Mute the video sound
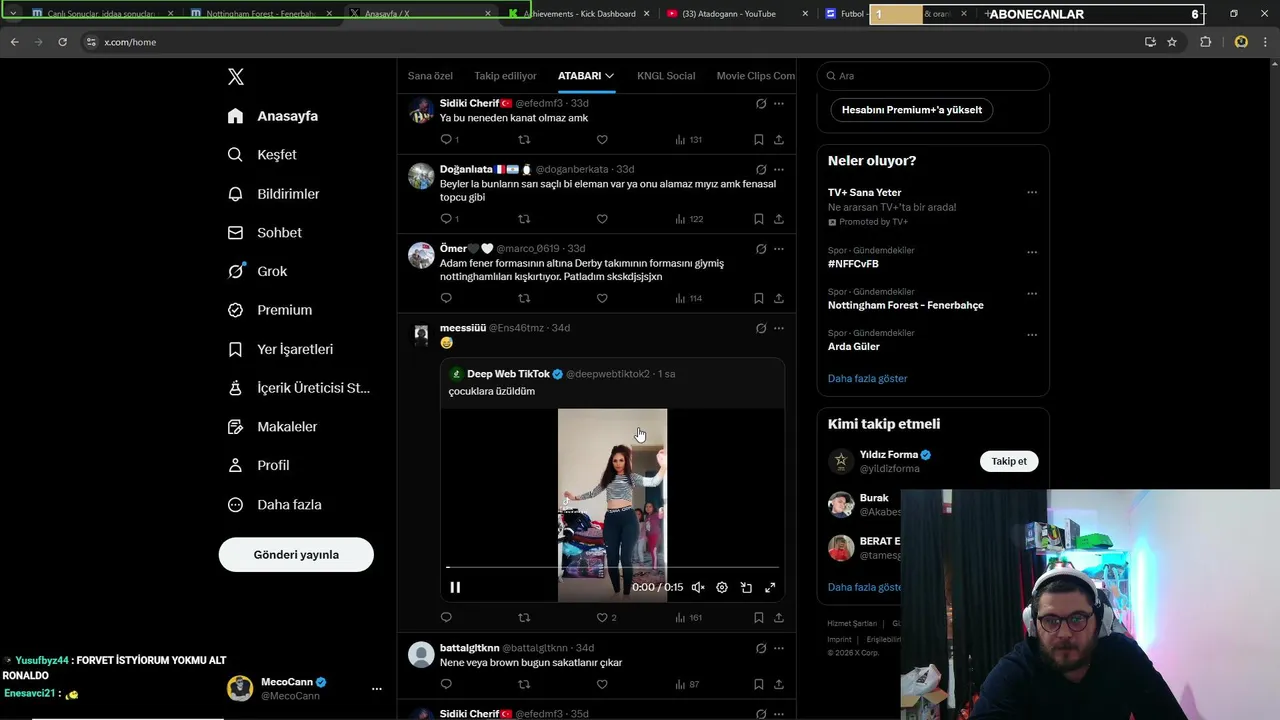Viewport: 1280px width, 720px height. tap(698, 588)
